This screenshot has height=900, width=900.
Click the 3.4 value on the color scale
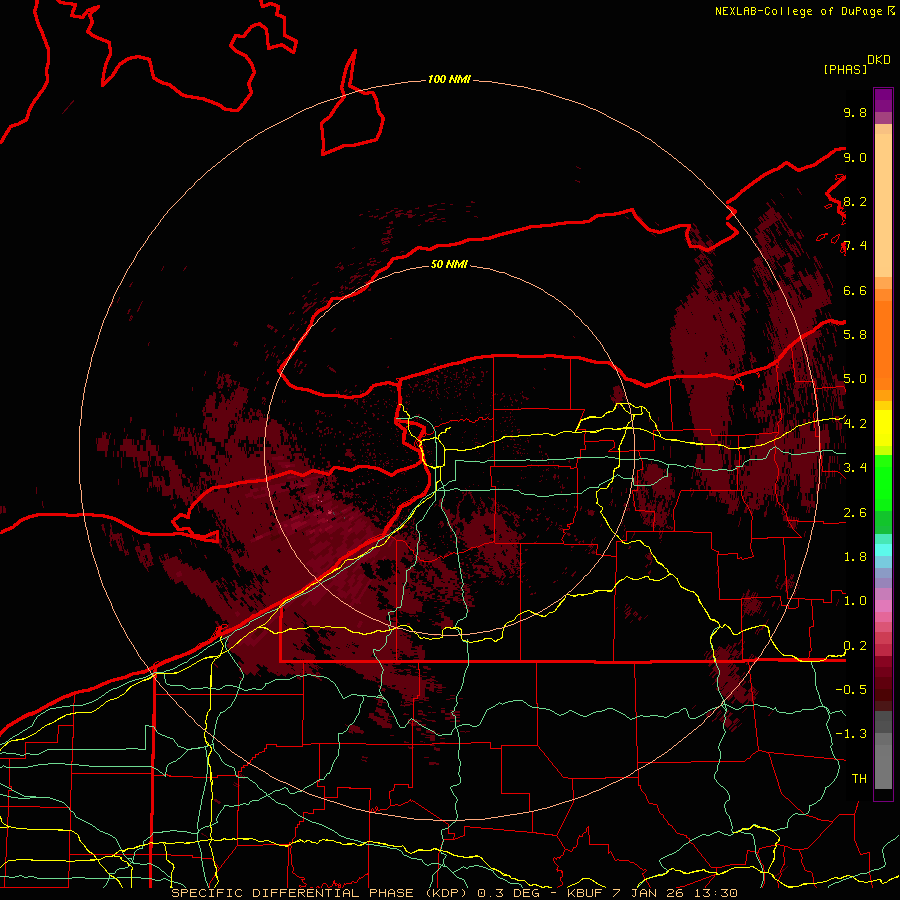click(x=855, y=467)
